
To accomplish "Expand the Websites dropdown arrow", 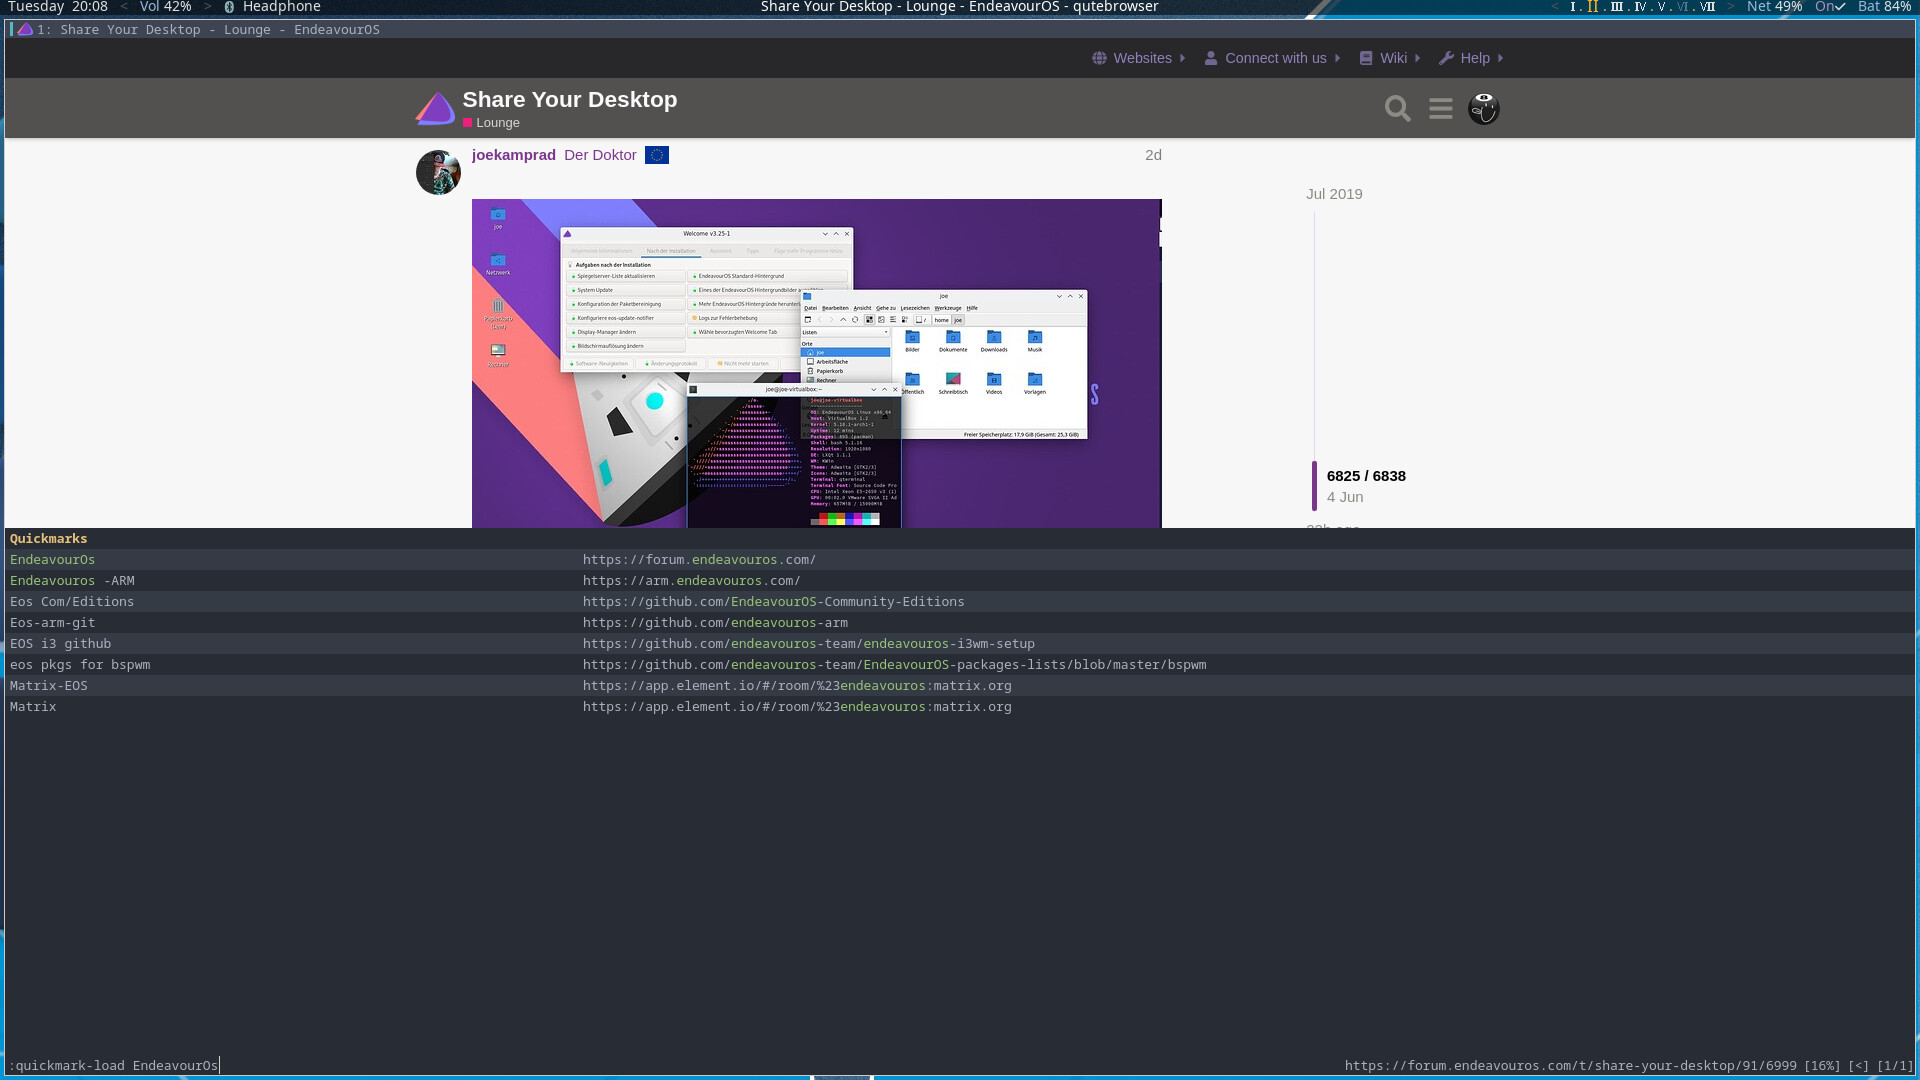I will pos(1183,58).
